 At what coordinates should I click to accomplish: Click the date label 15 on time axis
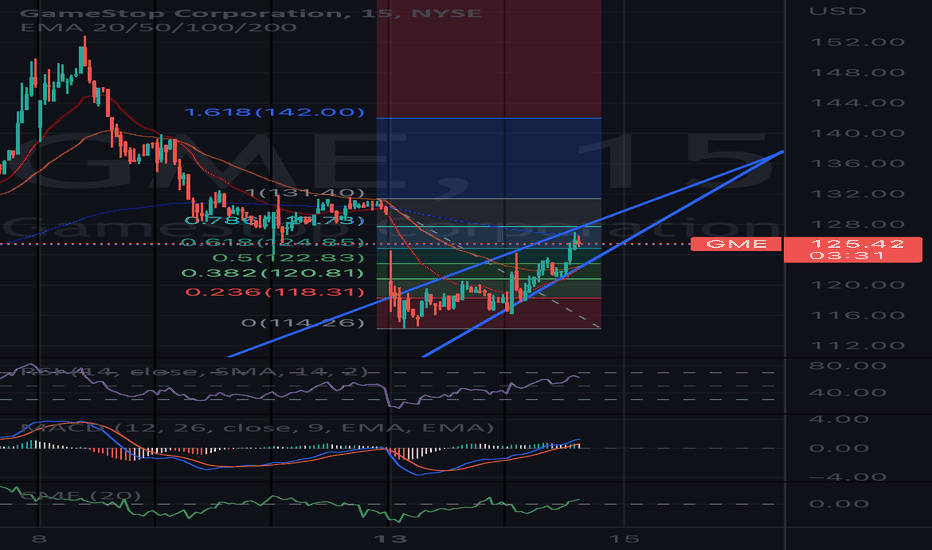point(624,539)
